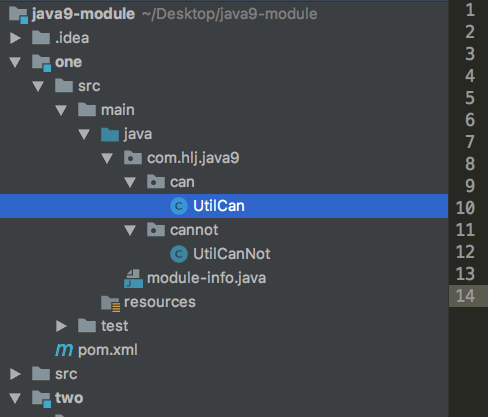Collapse the two module node
This screenshot has height=417, width=488.
coord(15,398)
